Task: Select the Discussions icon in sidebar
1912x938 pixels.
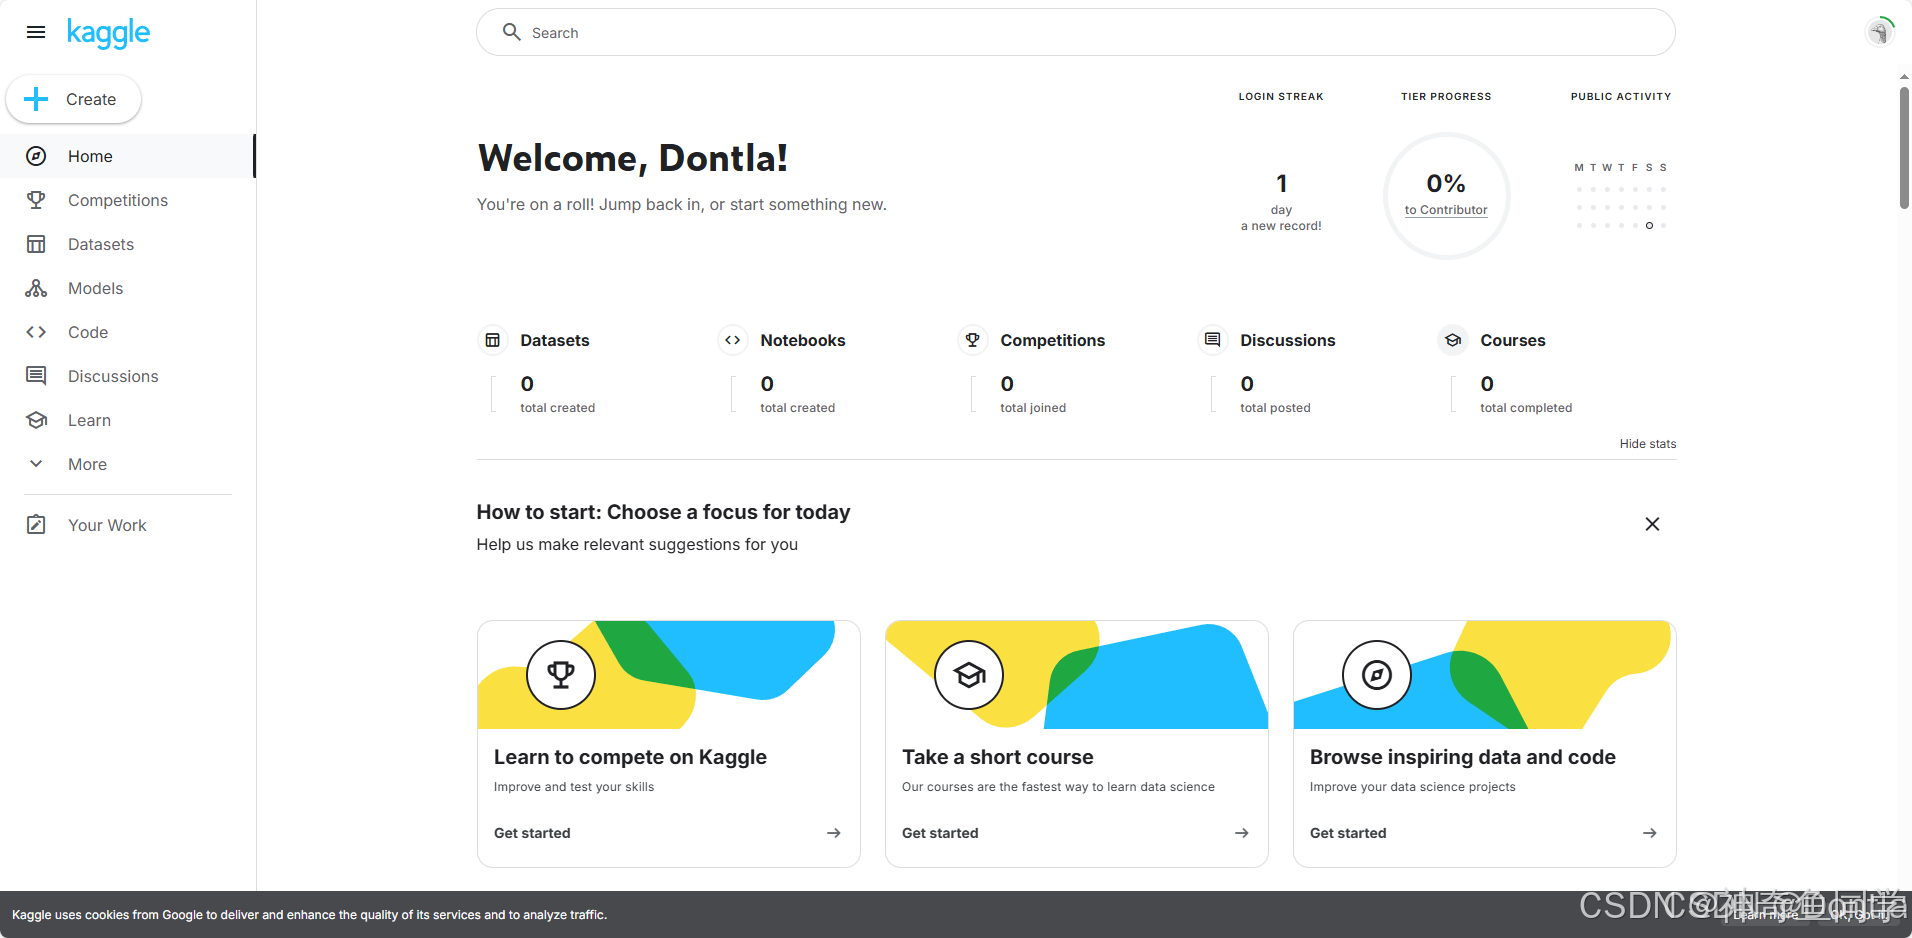Action: pyautogui.click(x=36, y=376)
